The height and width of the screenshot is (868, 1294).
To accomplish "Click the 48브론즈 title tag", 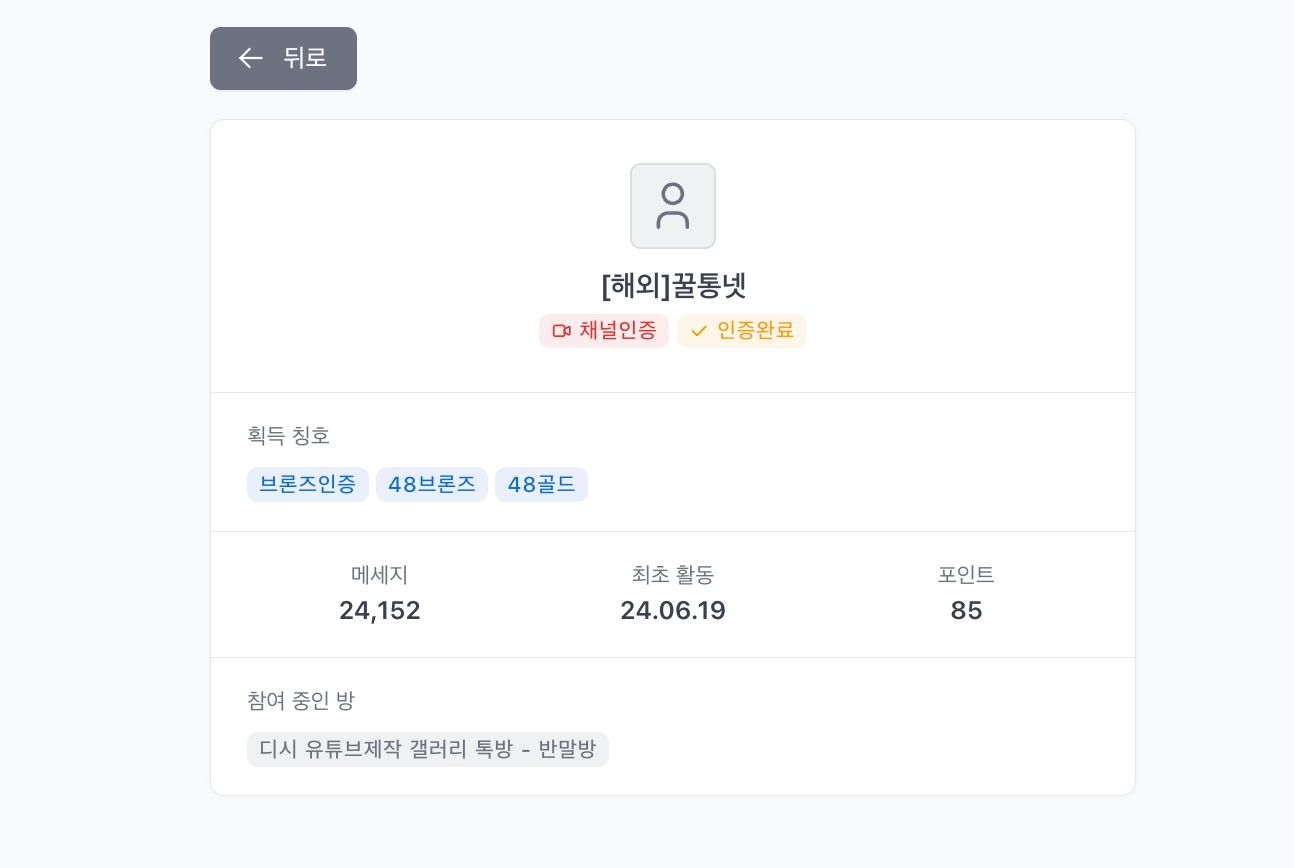I will point(432,485).
